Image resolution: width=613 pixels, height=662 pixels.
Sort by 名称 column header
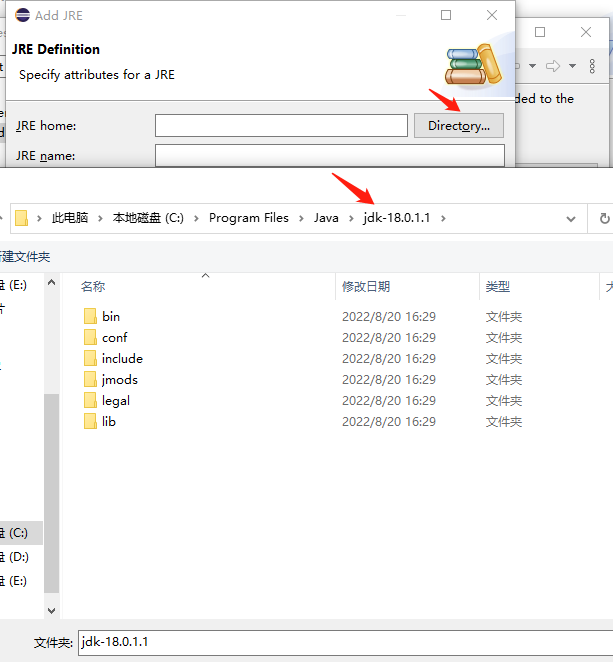(93, 287)
